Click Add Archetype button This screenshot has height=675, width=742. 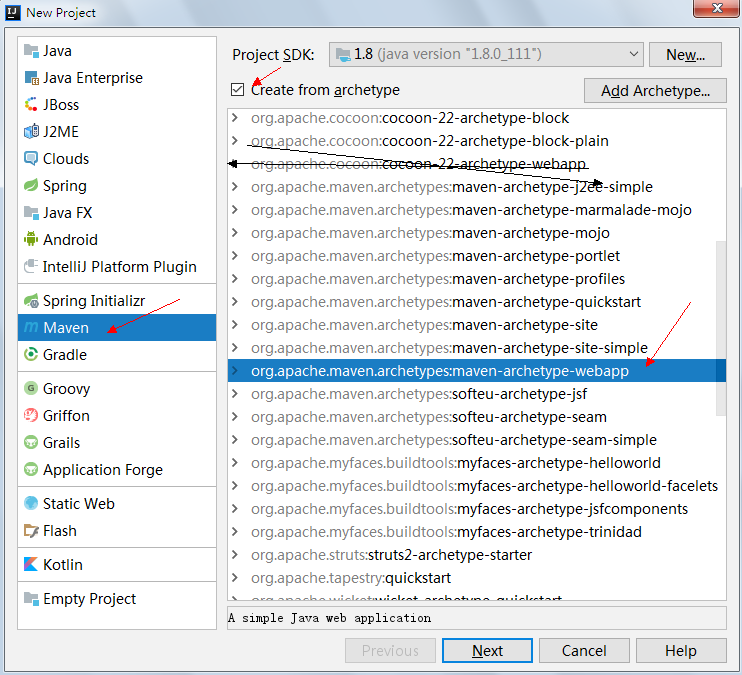coord(655,90)
